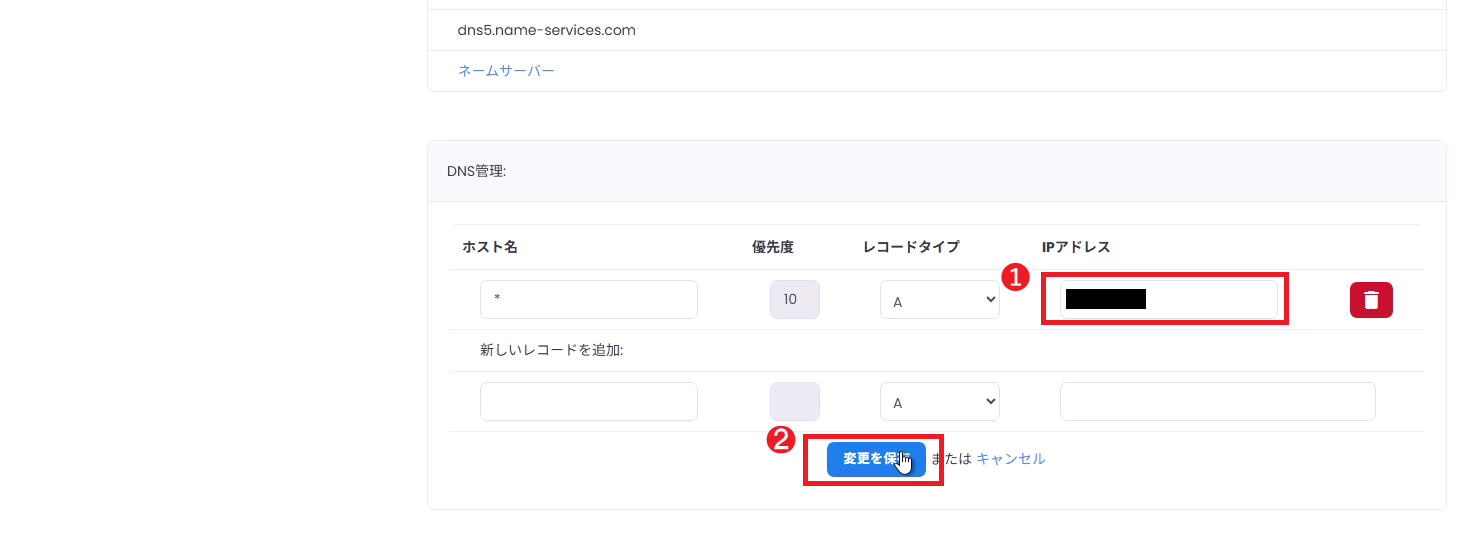
Task: Click the priority field showing 10
Action: pyautogui.click(x=794, y=300)
